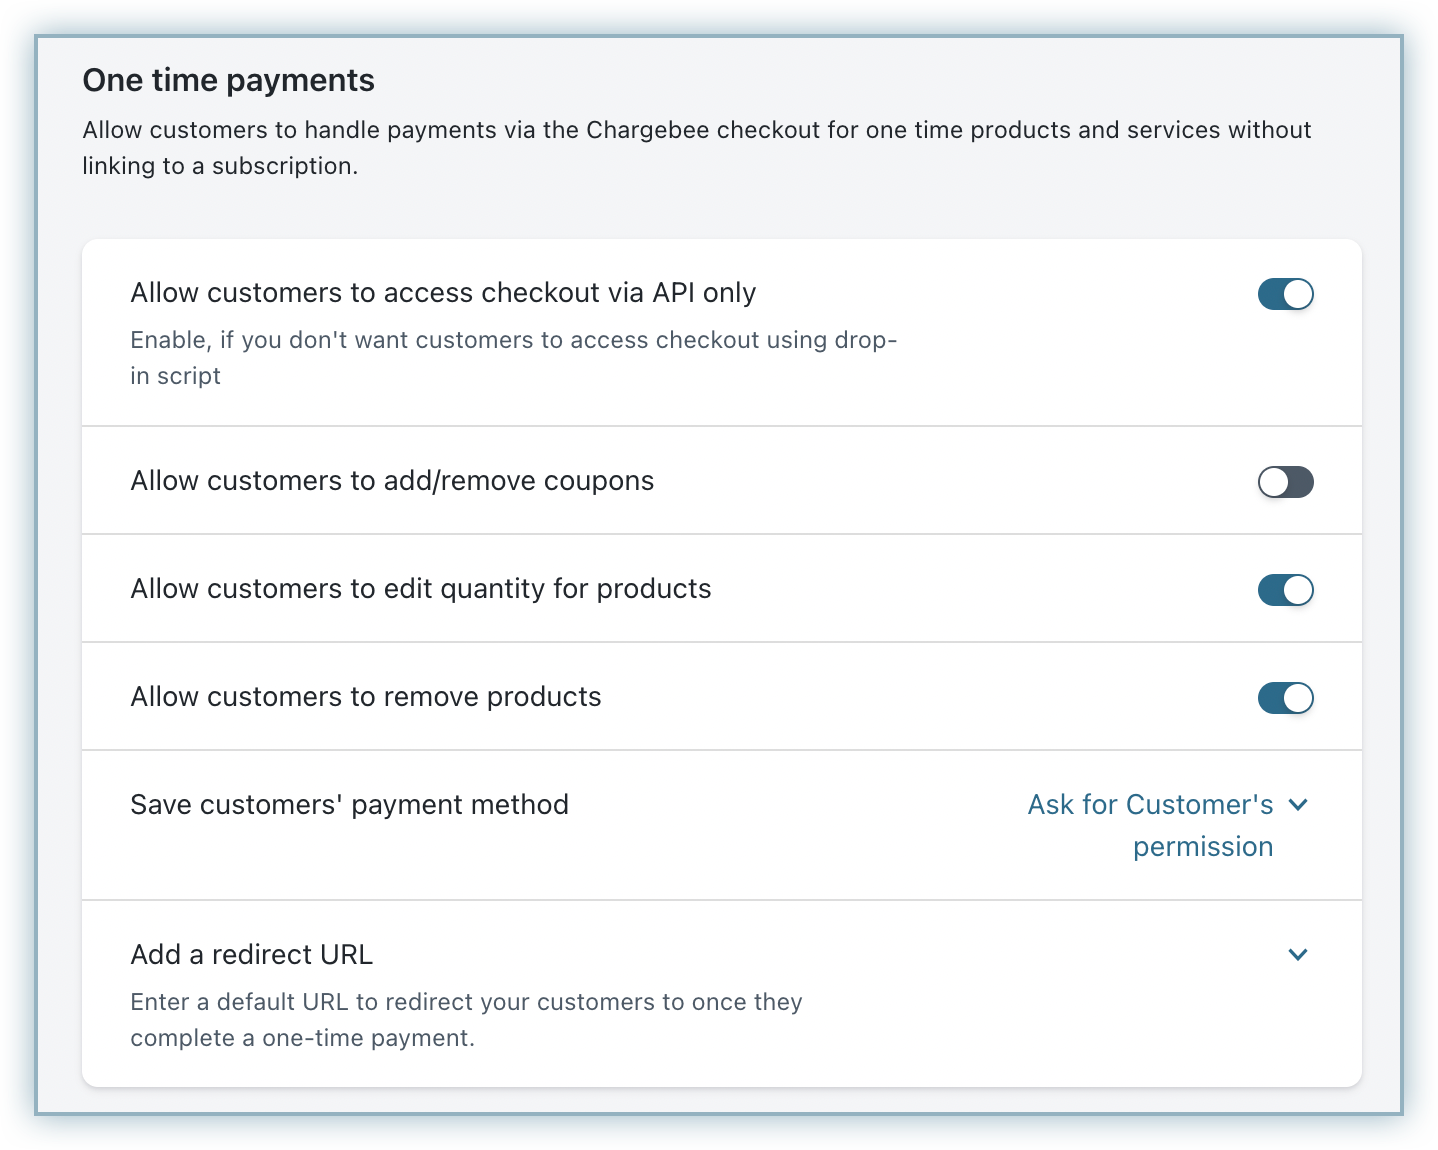Screen dimensions: 1438x1150
Task: Disable removing products at checkout
Action: point(1286,698)
